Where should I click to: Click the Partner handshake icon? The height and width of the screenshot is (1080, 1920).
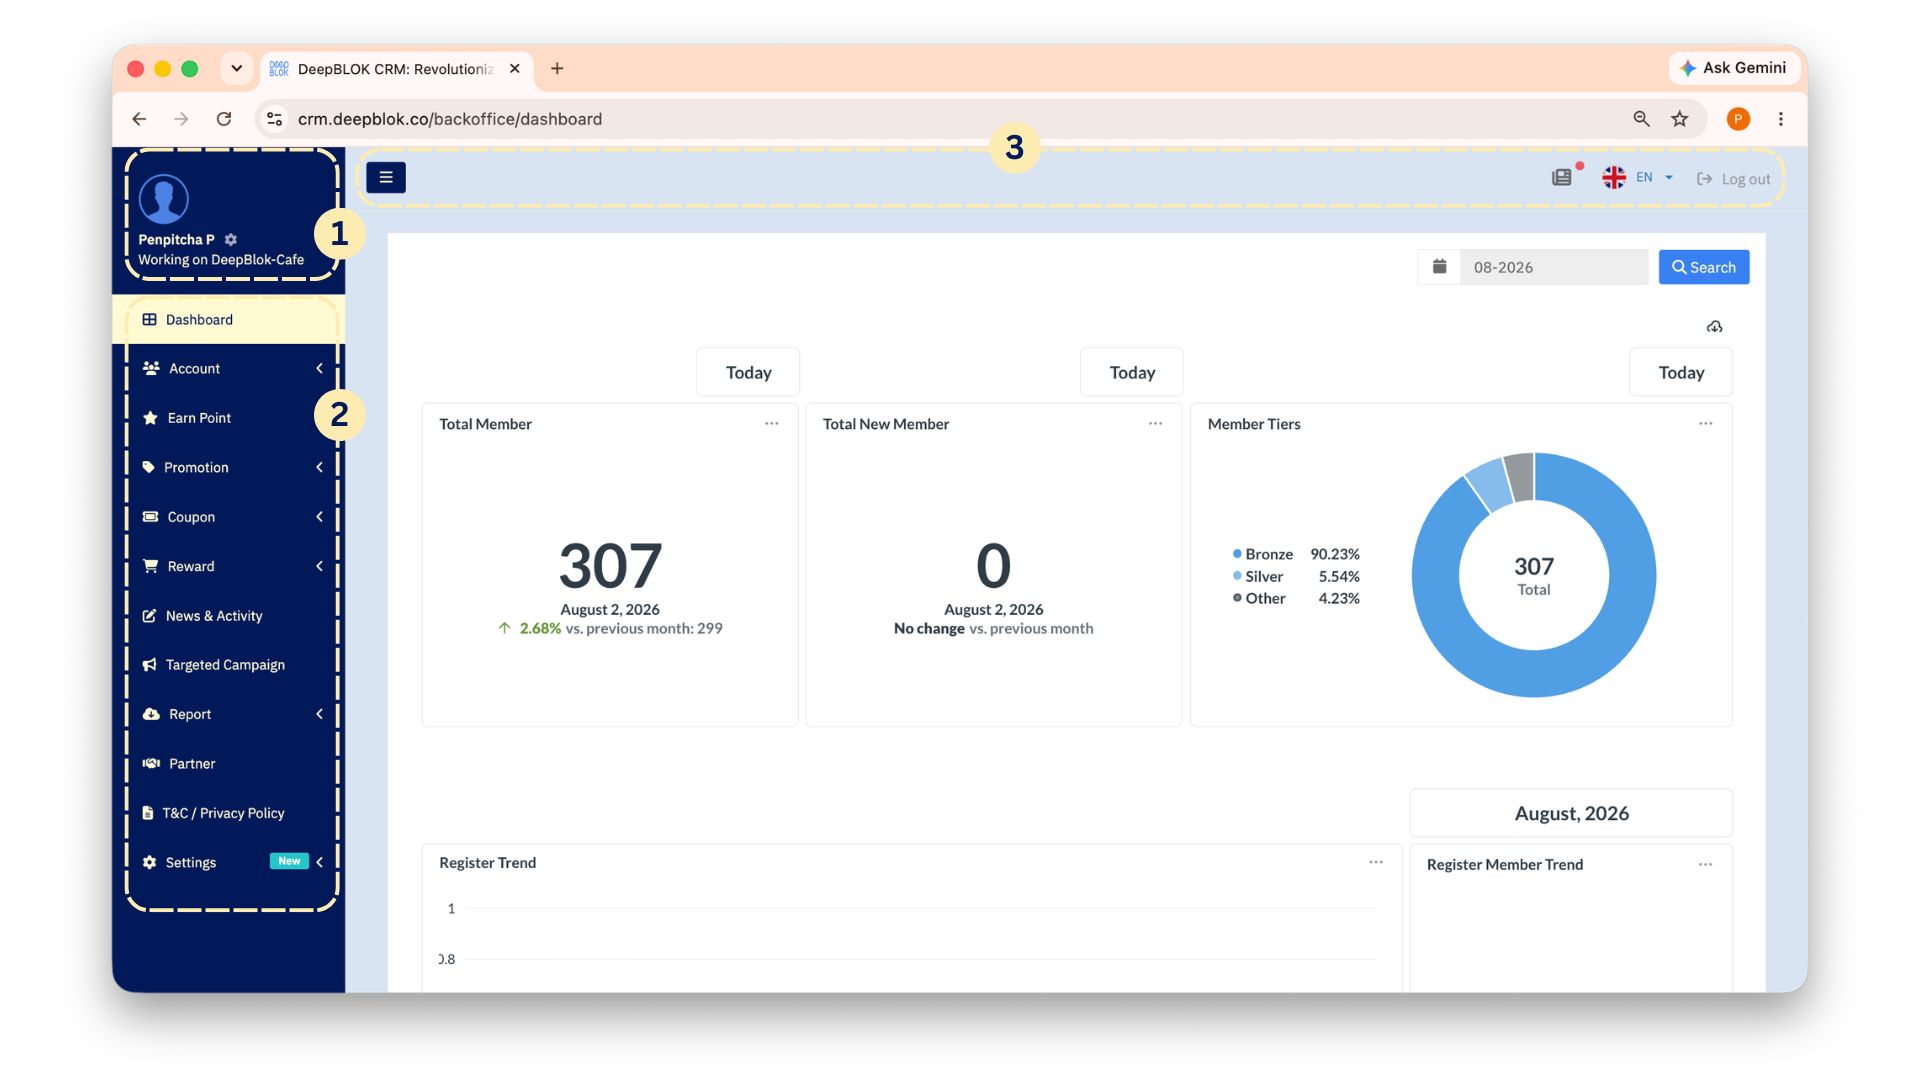tap(151, 764)
